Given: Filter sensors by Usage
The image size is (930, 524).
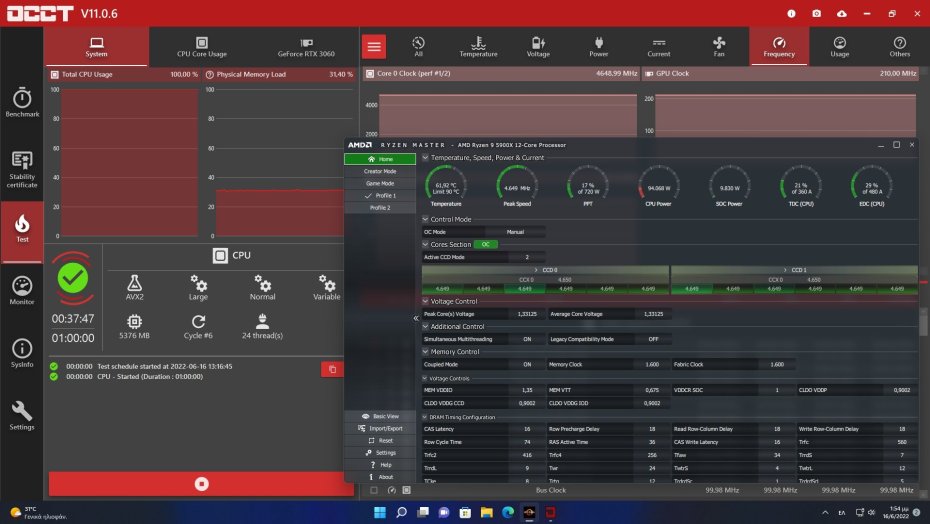Looking at the screenshot, I should (x=839, y=47).
